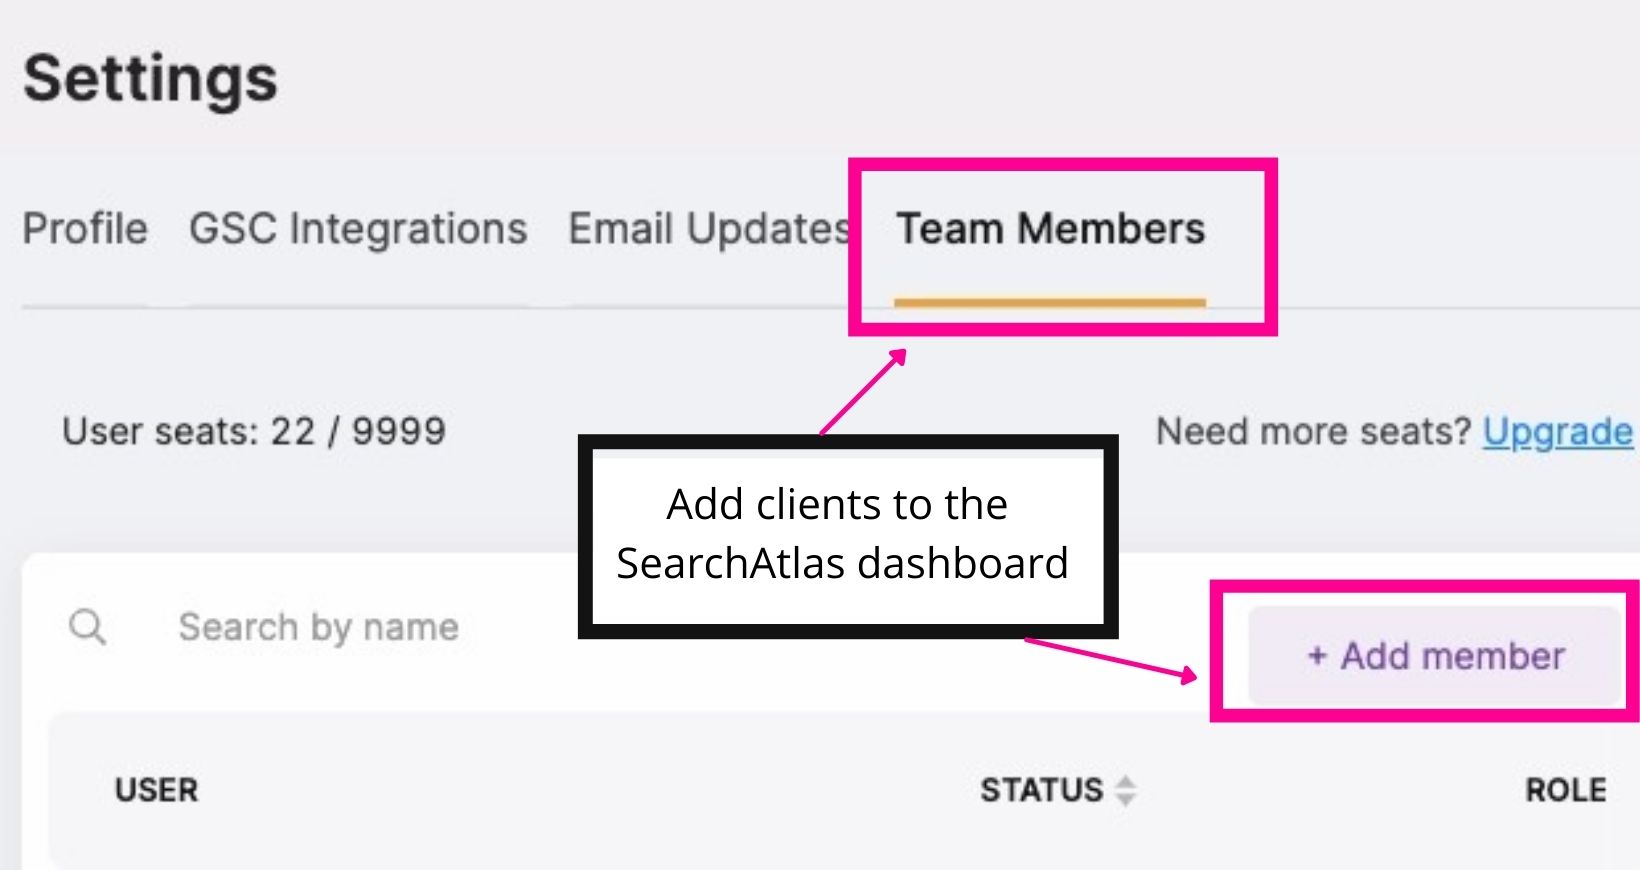Click the Settings page heading

(x=151, y=78)
